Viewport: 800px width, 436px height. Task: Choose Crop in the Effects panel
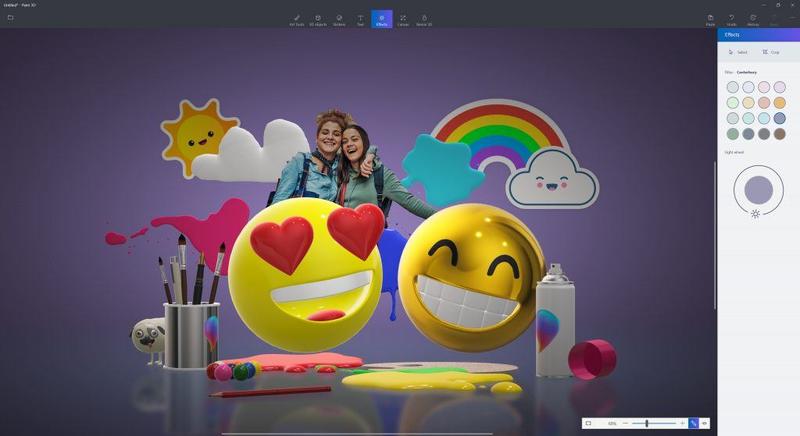coord(771,52)
